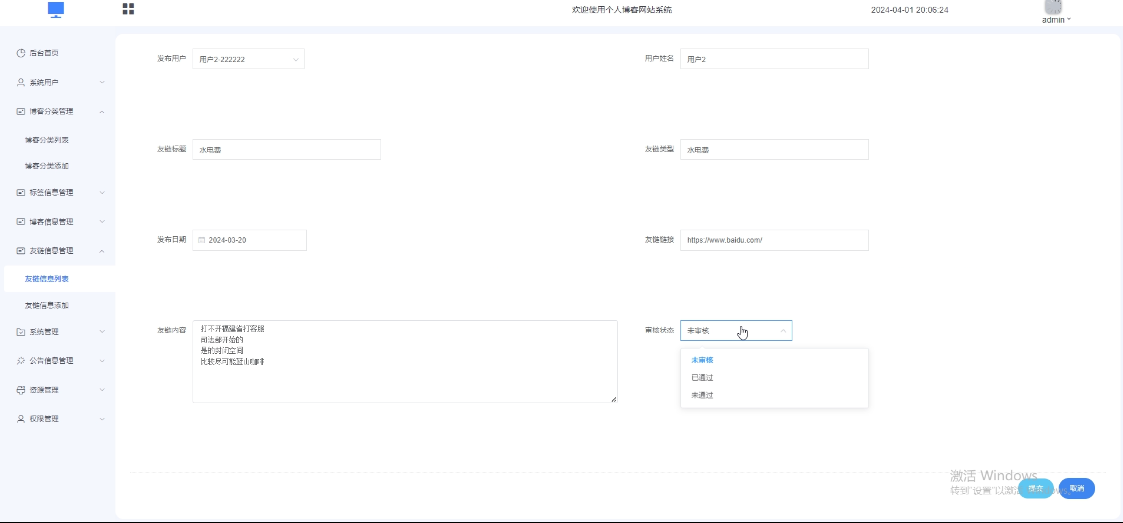Viewport: 1123px width, 523px height.
Task: Click the 提交 submit button
Action: [x=1036, y=489]
